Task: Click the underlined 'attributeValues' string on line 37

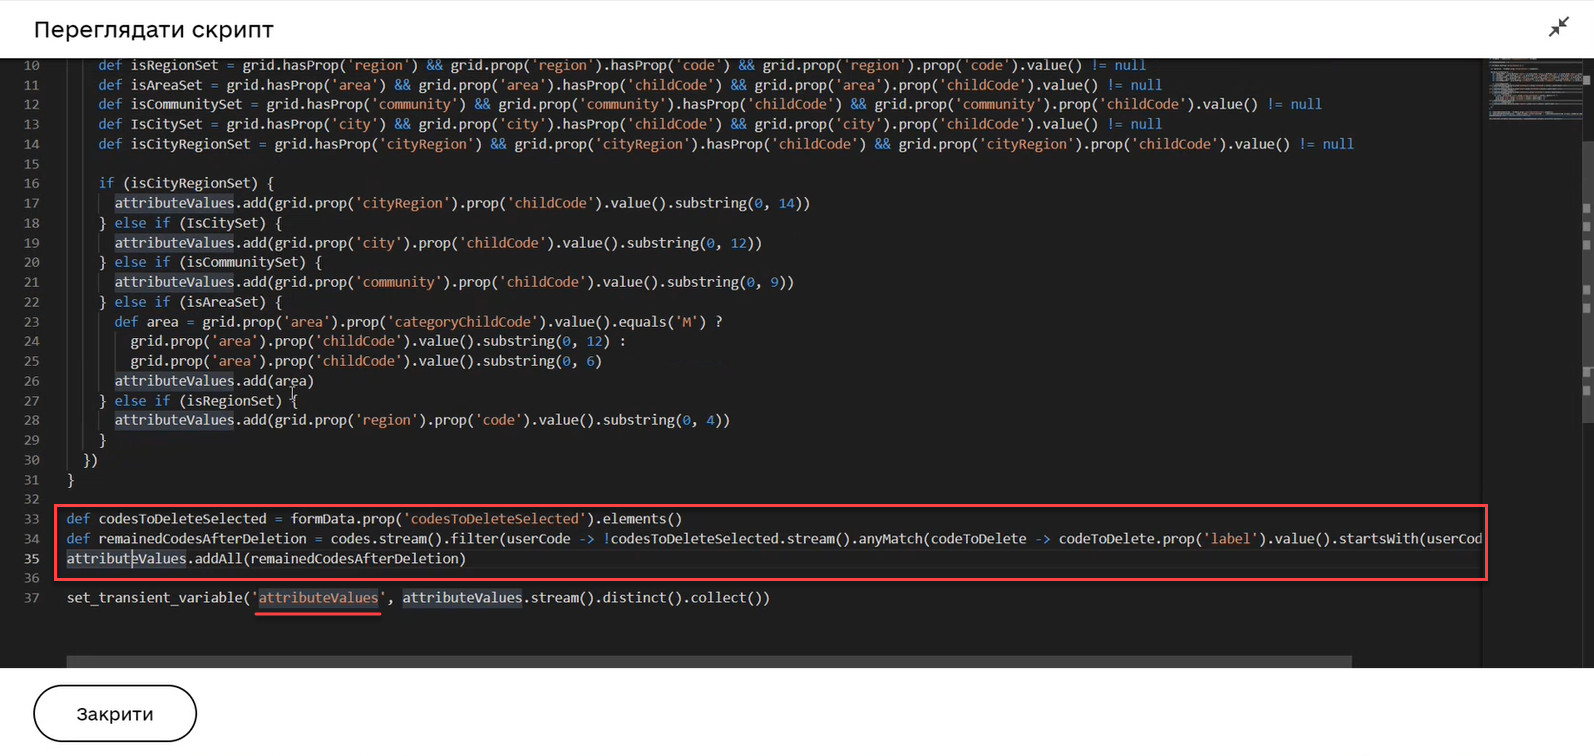Action: 319,598
